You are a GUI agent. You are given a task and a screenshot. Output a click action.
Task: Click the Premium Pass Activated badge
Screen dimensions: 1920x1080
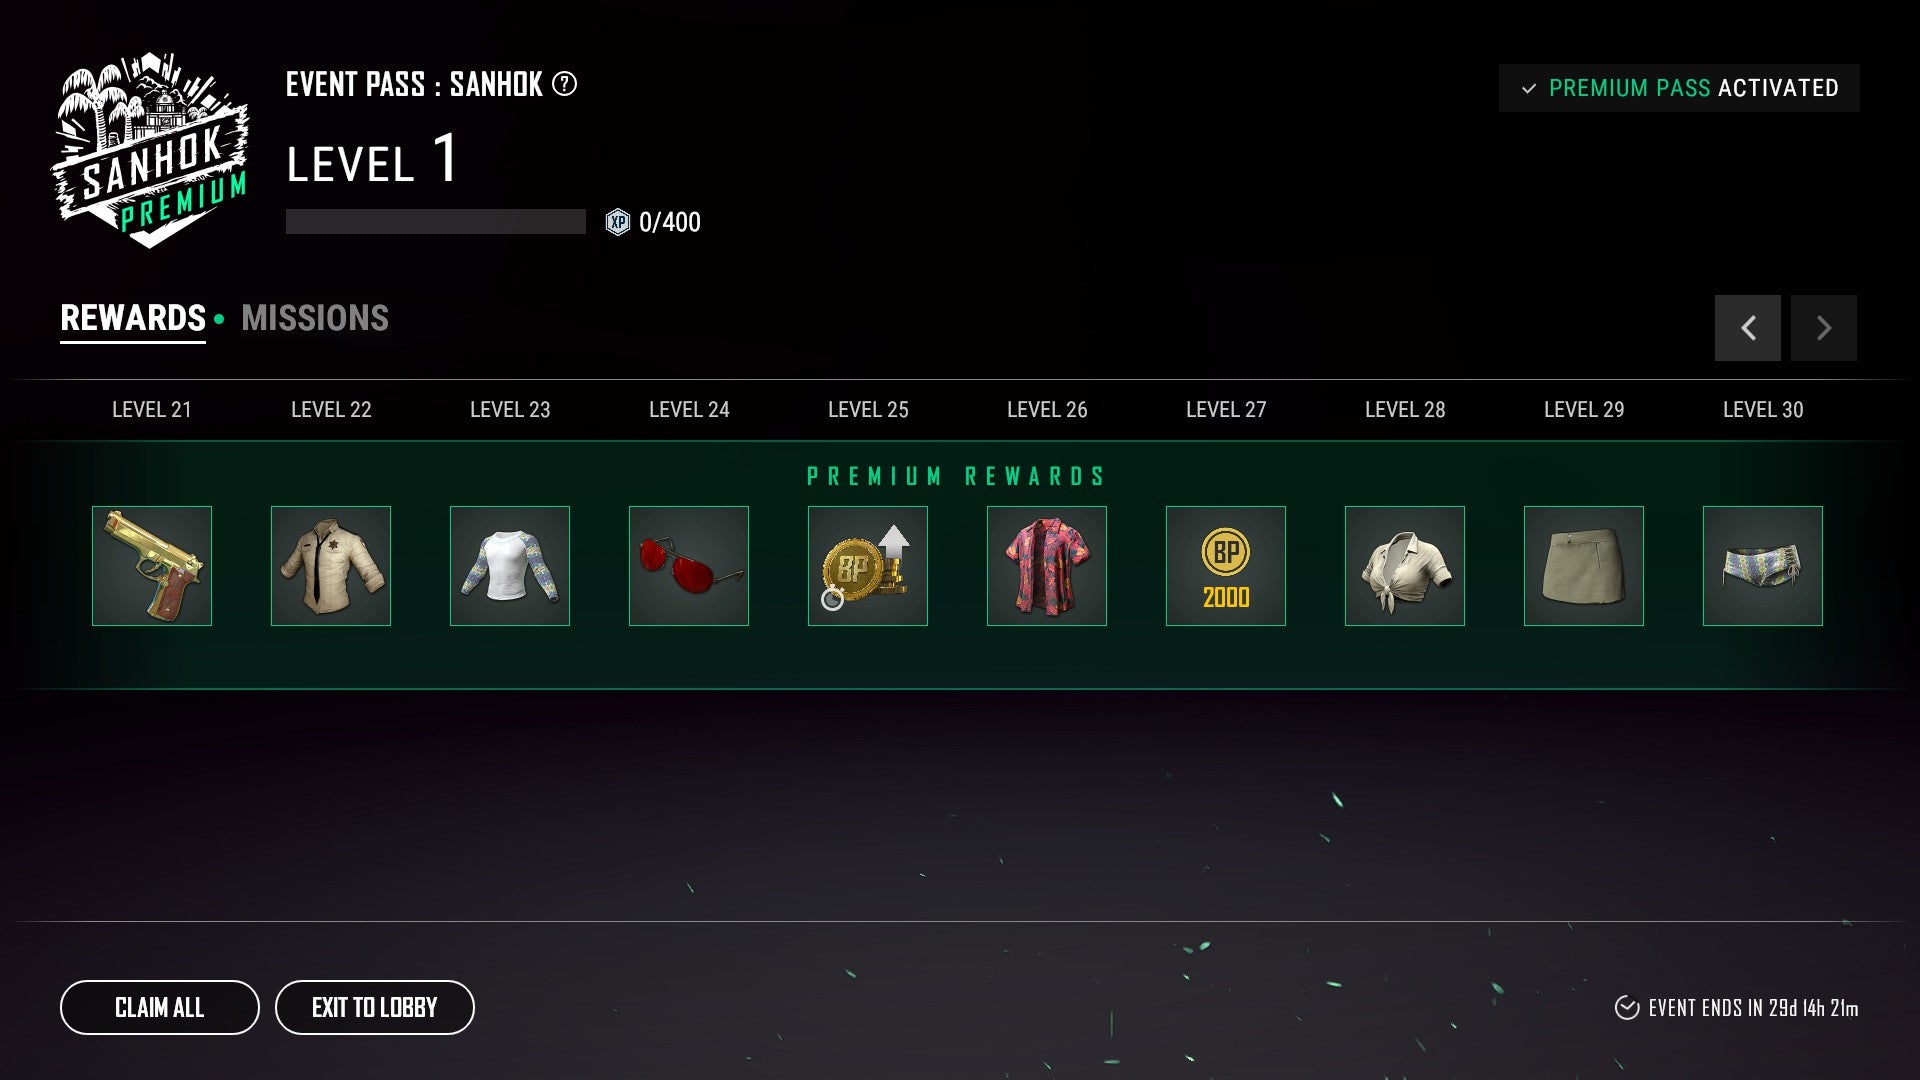(1679, 88)
